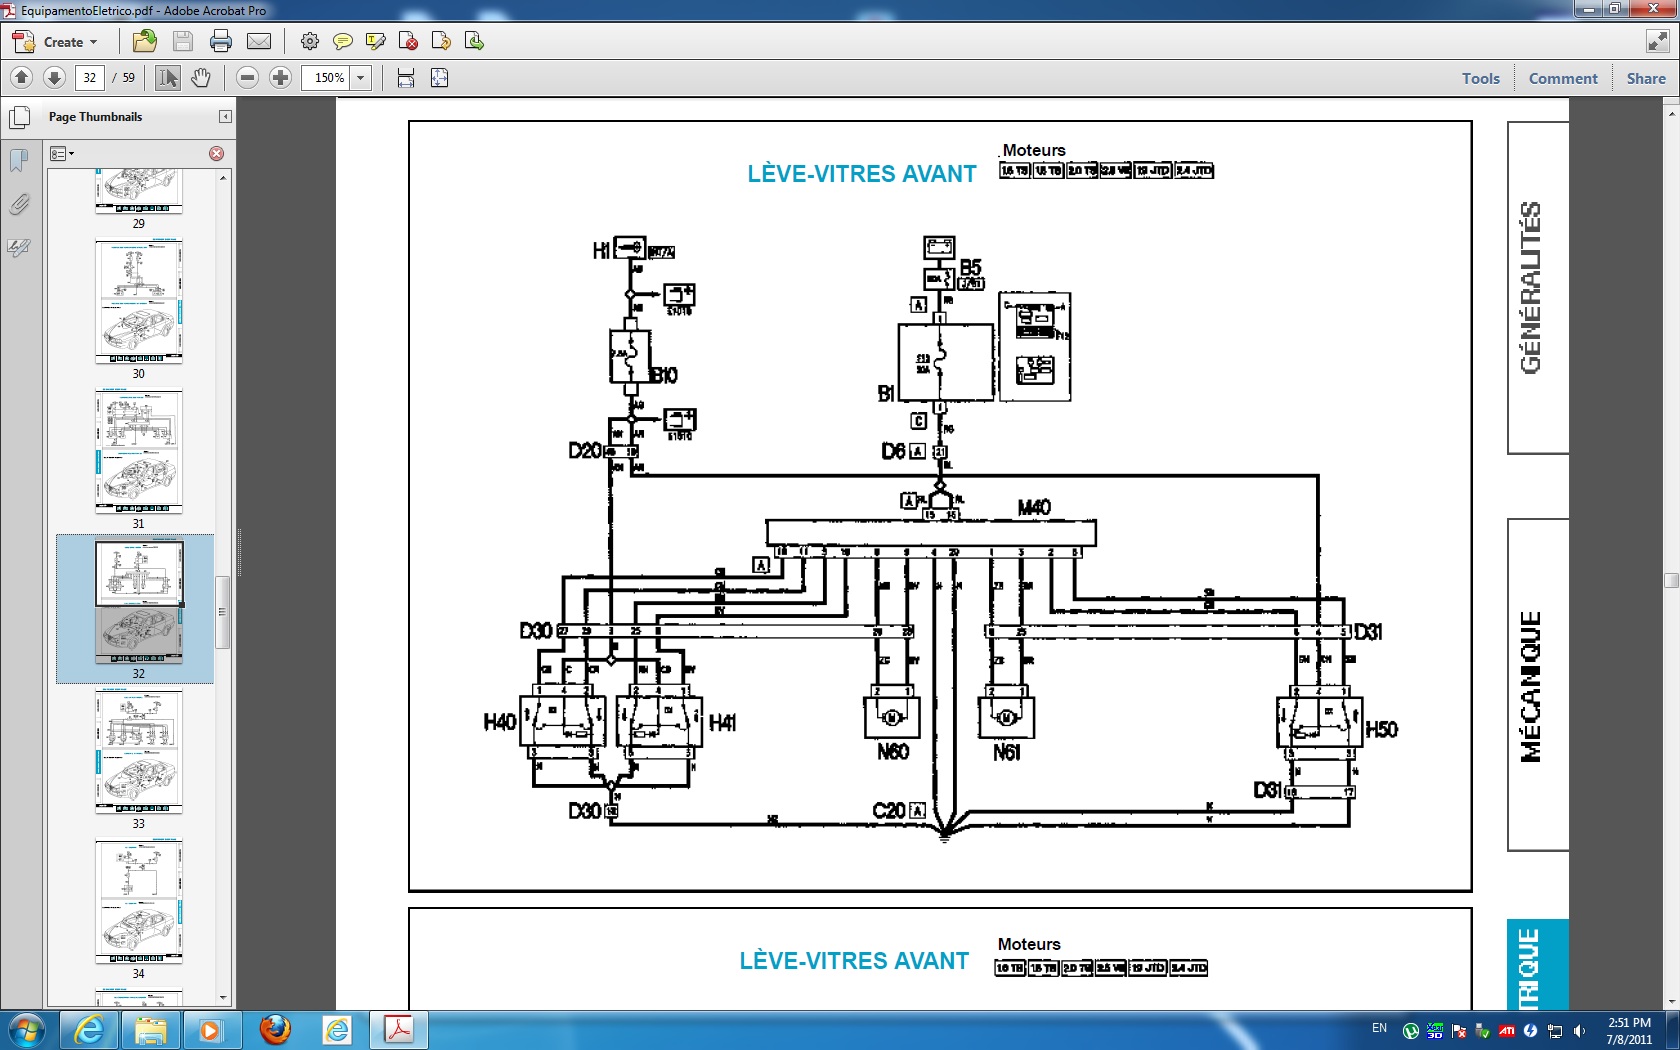Toggle the Signatures panel icon
Screen dimensions: 1680x1050
(x=19, y=248)
